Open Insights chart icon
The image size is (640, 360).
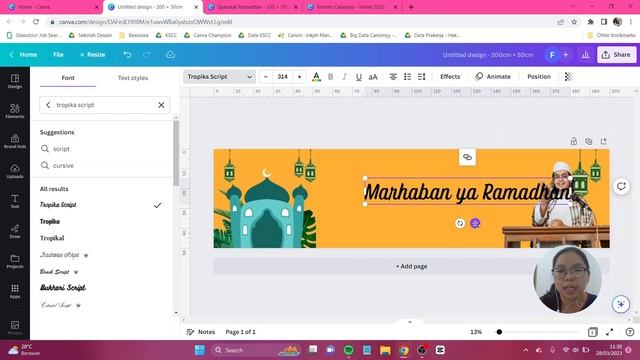(x=585, y=55)
